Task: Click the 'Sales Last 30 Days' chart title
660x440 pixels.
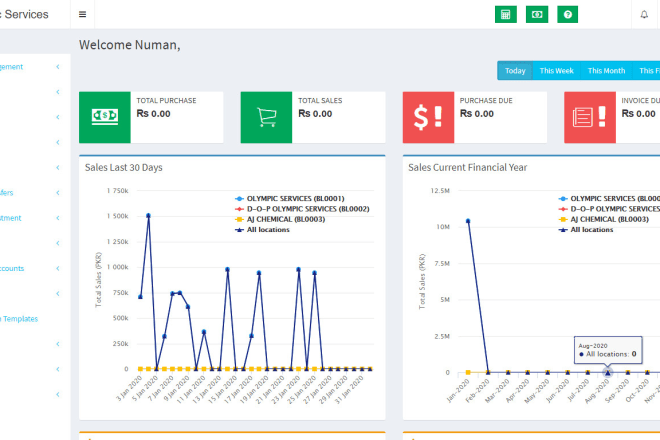Action: [x=124, y=168]
